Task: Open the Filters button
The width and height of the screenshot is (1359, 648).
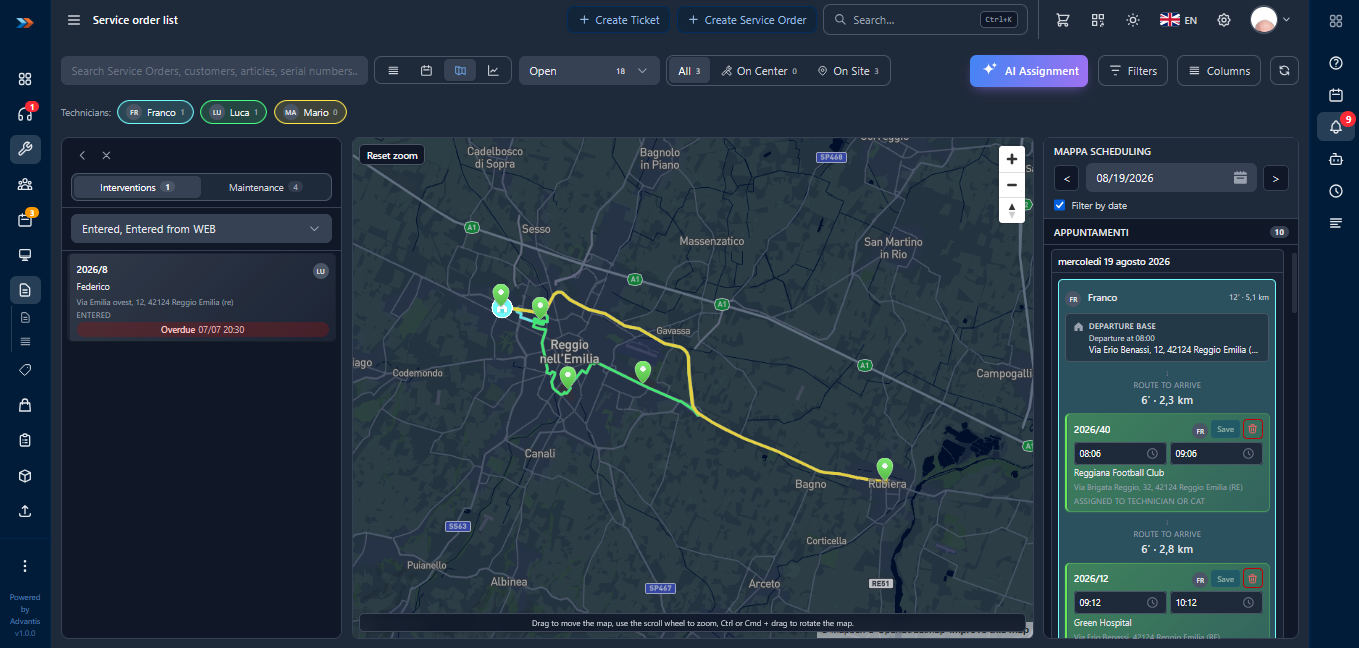Action: tap(1134, 71)
